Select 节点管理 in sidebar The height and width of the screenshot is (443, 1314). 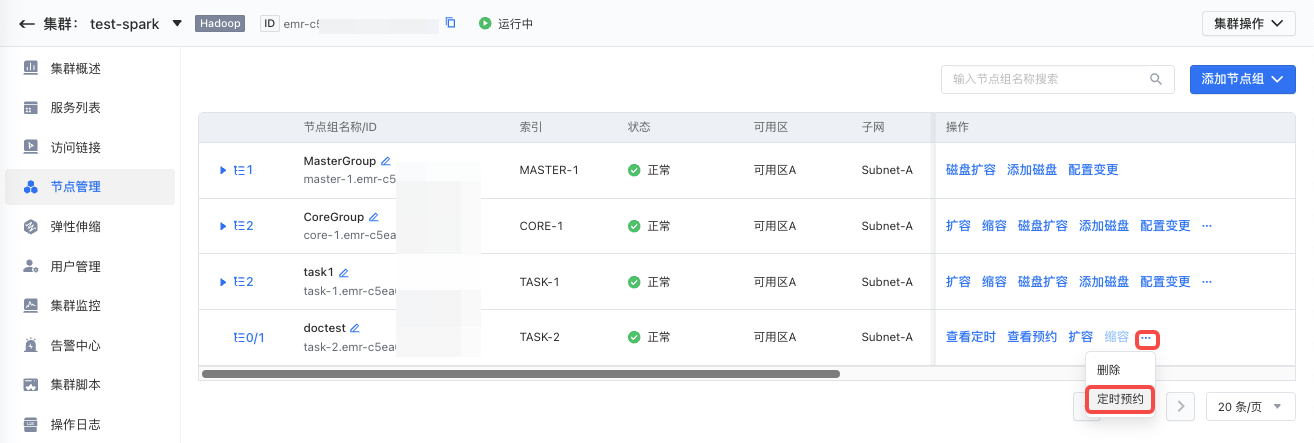click(90, 187)
